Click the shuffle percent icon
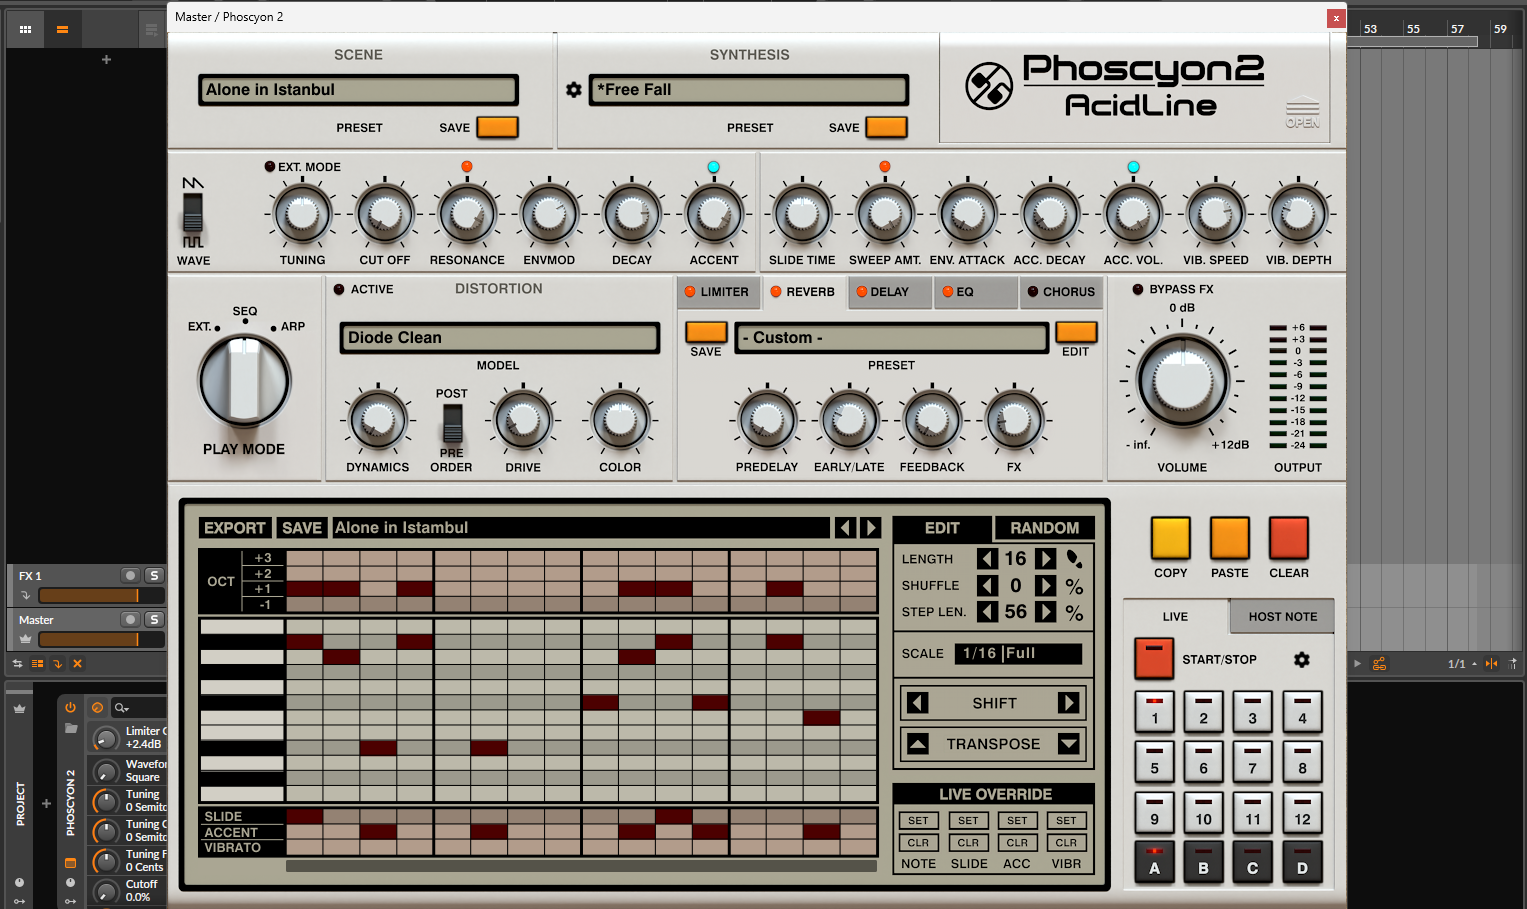Image resolution: width=1527 pixels, height=909 pixels. [1074, 586]
